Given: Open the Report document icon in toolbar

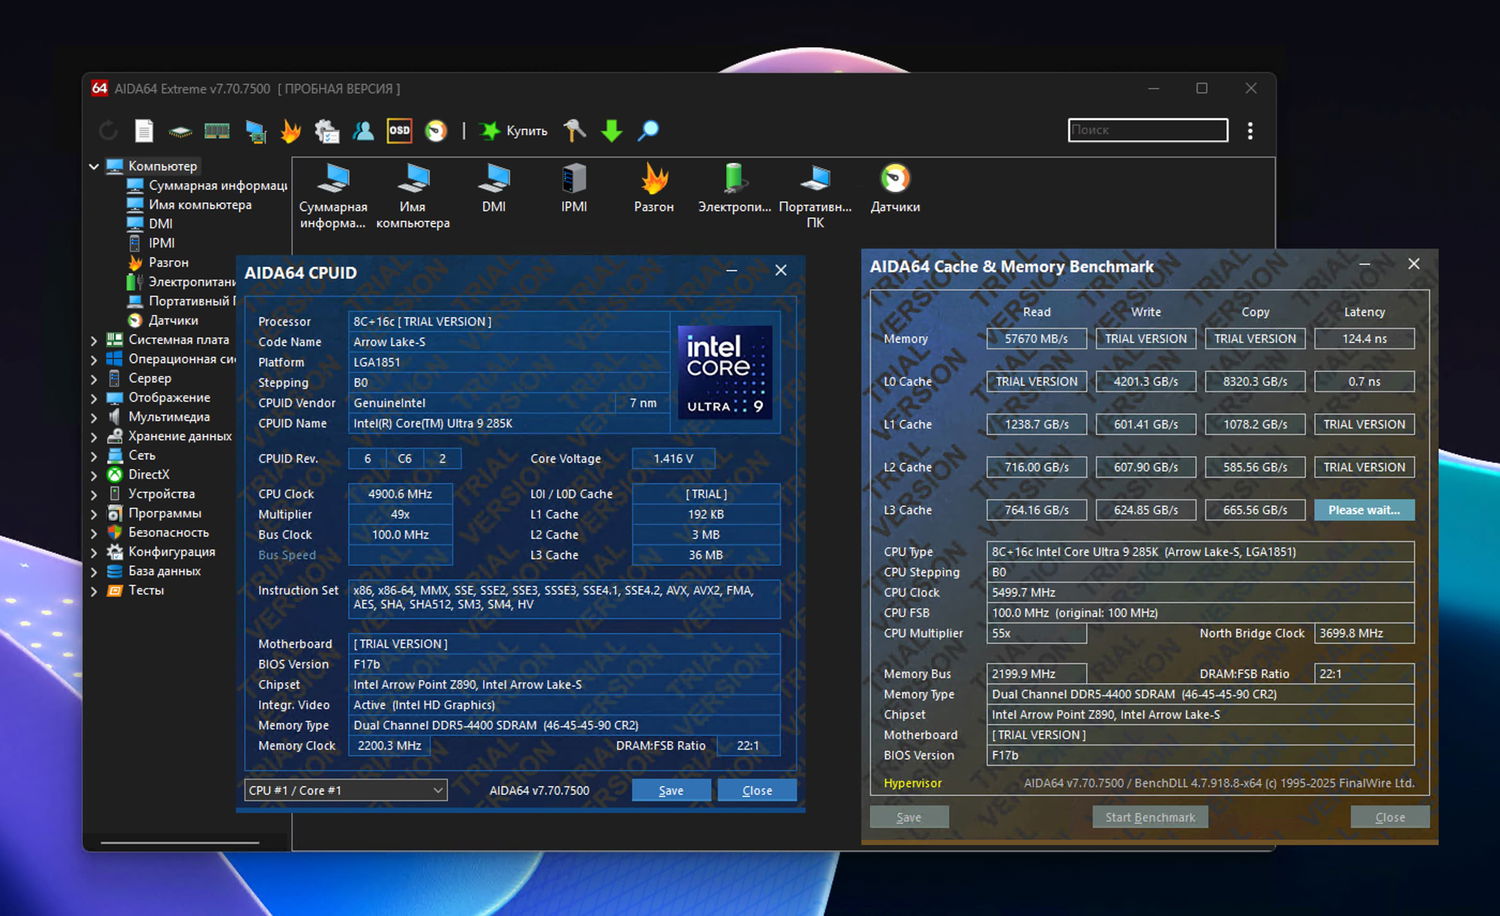Looking at the screenshot, I should [x=145, y=131].
